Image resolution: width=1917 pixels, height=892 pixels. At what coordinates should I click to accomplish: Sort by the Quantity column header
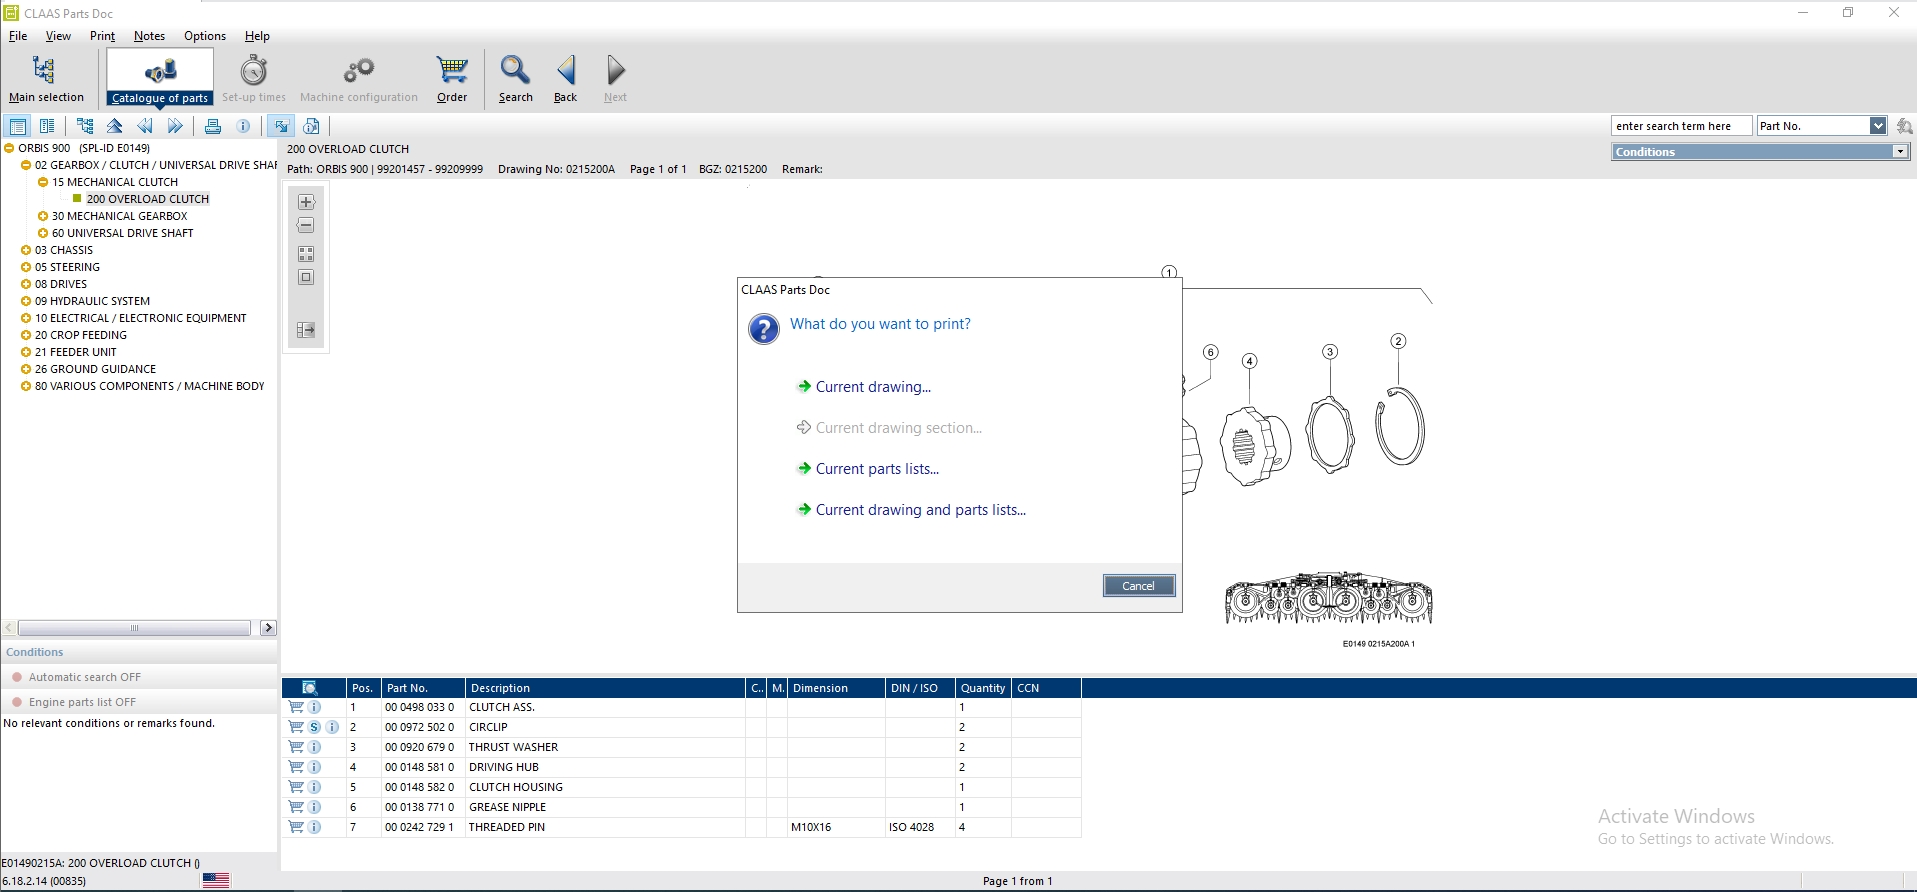point(983,688)
